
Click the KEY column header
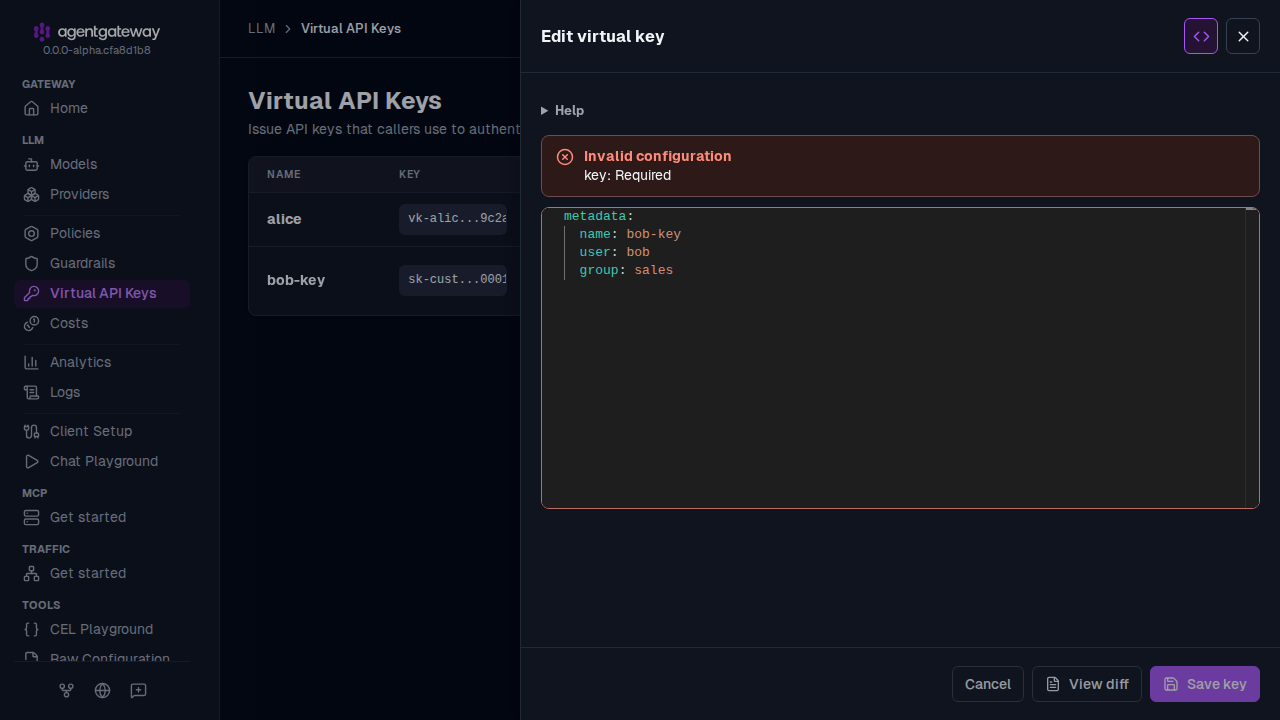coord(409,174)
